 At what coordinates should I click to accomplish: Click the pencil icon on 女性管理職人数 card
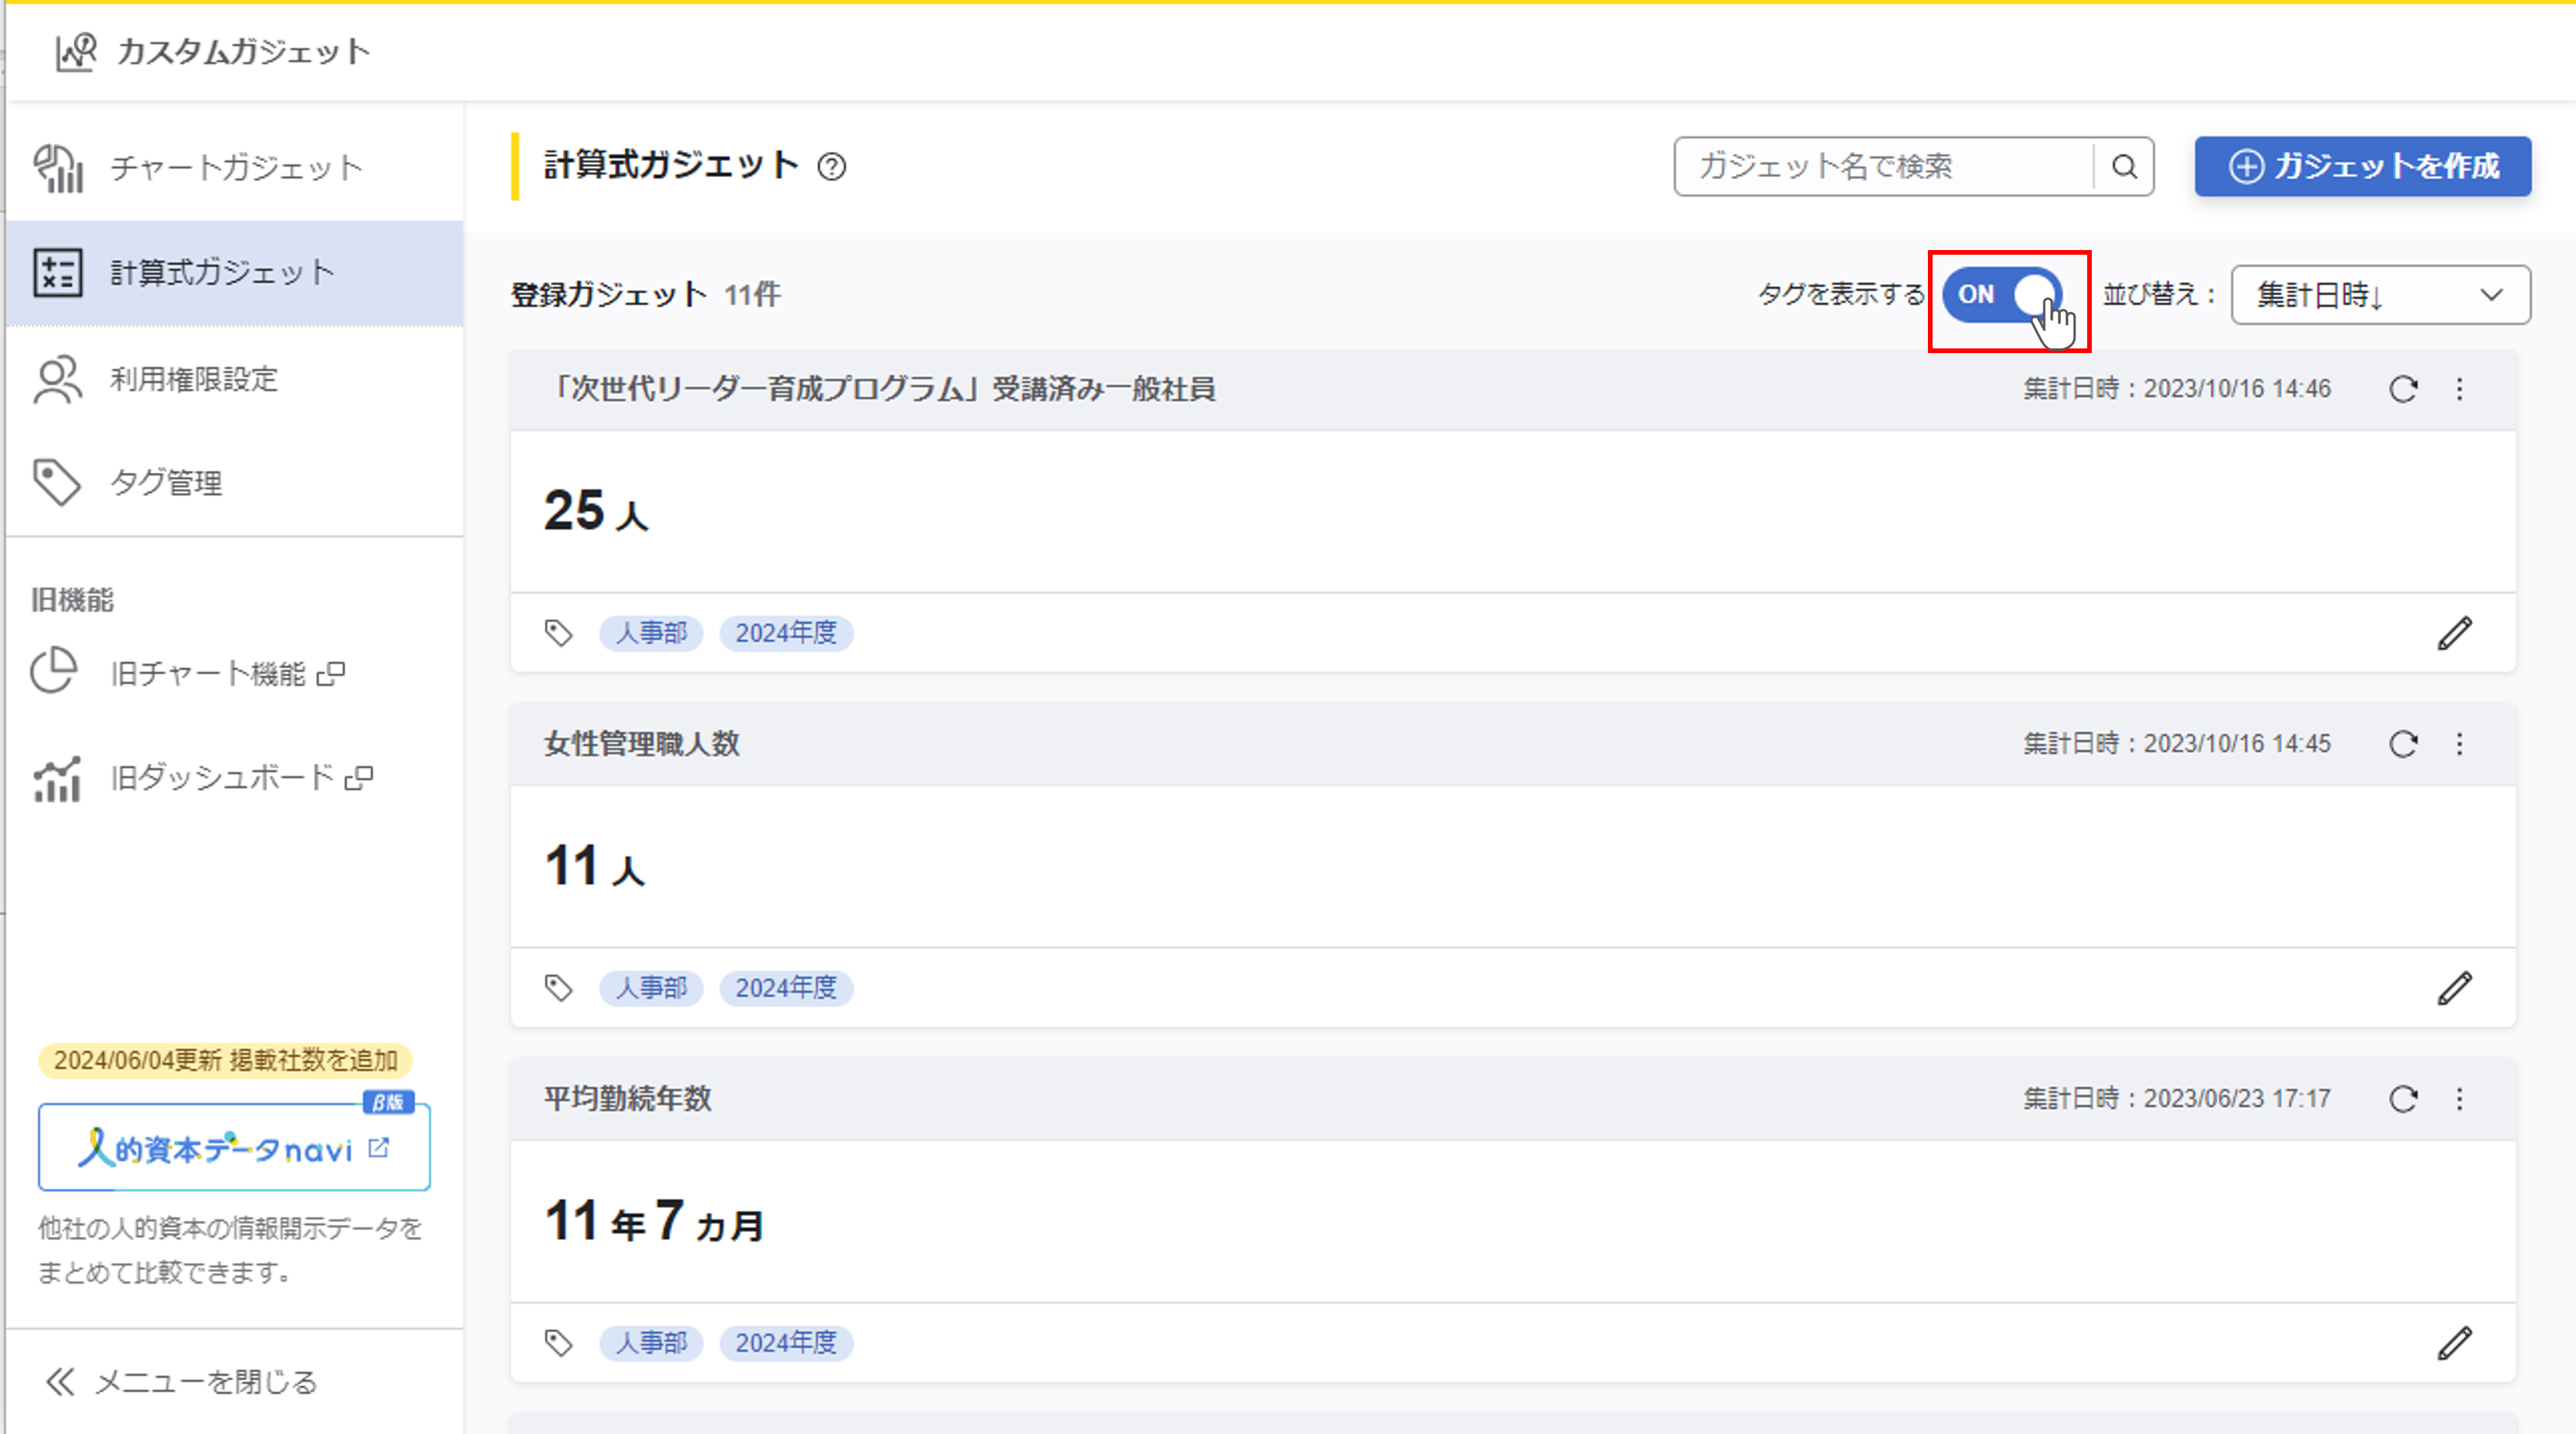pos(2454,988)
